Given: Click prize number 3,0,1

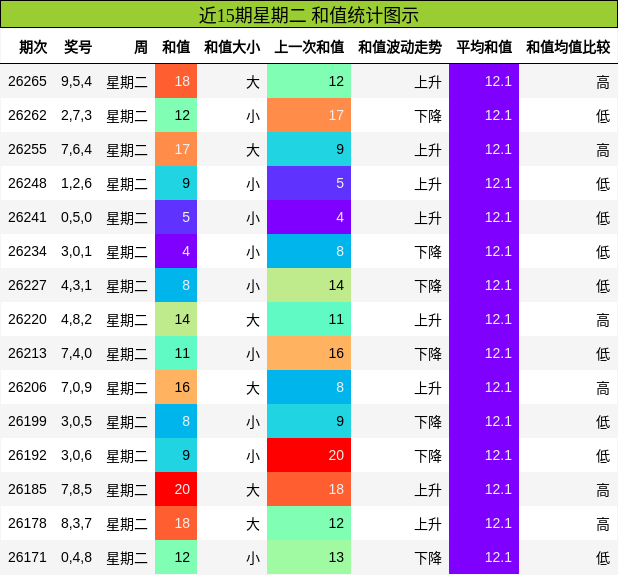Looking at the screenshot, I should (x=76, y=251).
